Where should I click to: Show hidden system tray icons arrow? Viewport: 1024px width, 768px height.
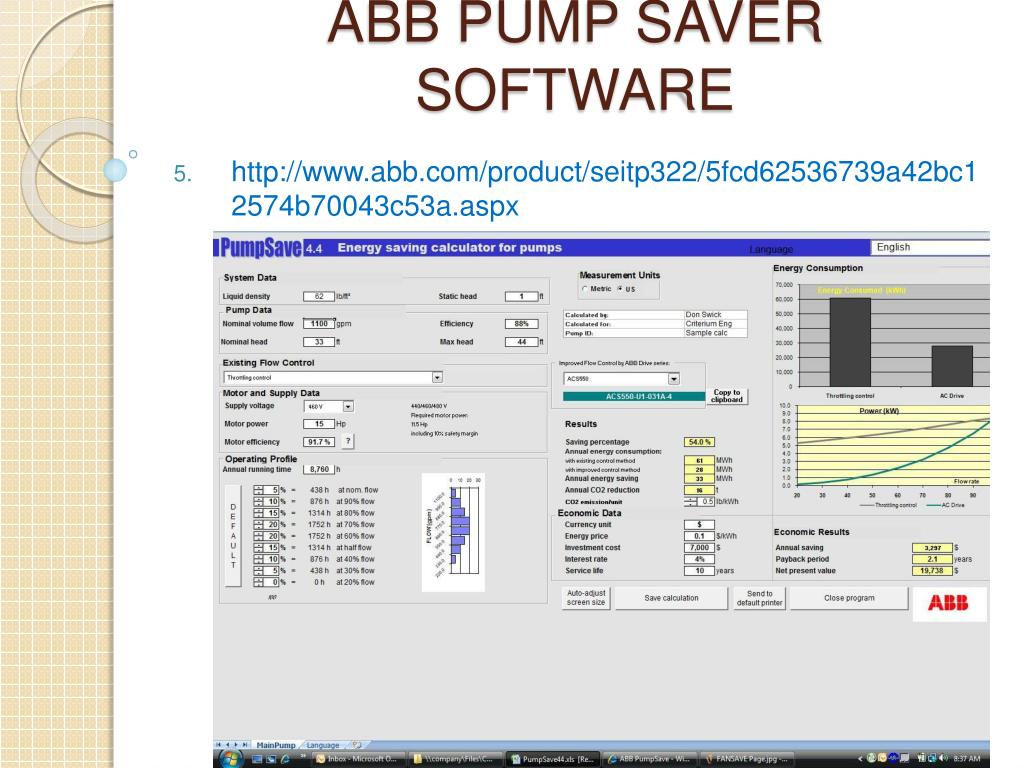859,759
